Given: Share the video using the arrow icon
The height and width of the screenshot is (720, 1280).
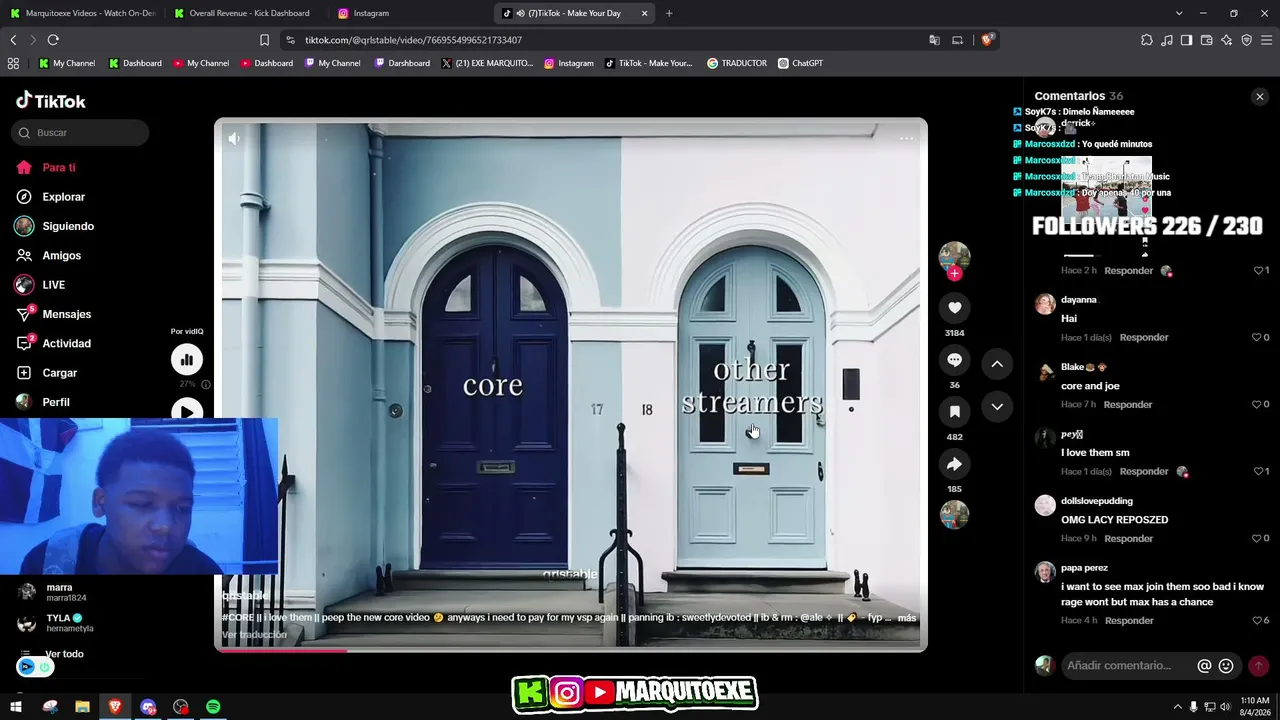Looking at the screenshot, I should point(954,464).
